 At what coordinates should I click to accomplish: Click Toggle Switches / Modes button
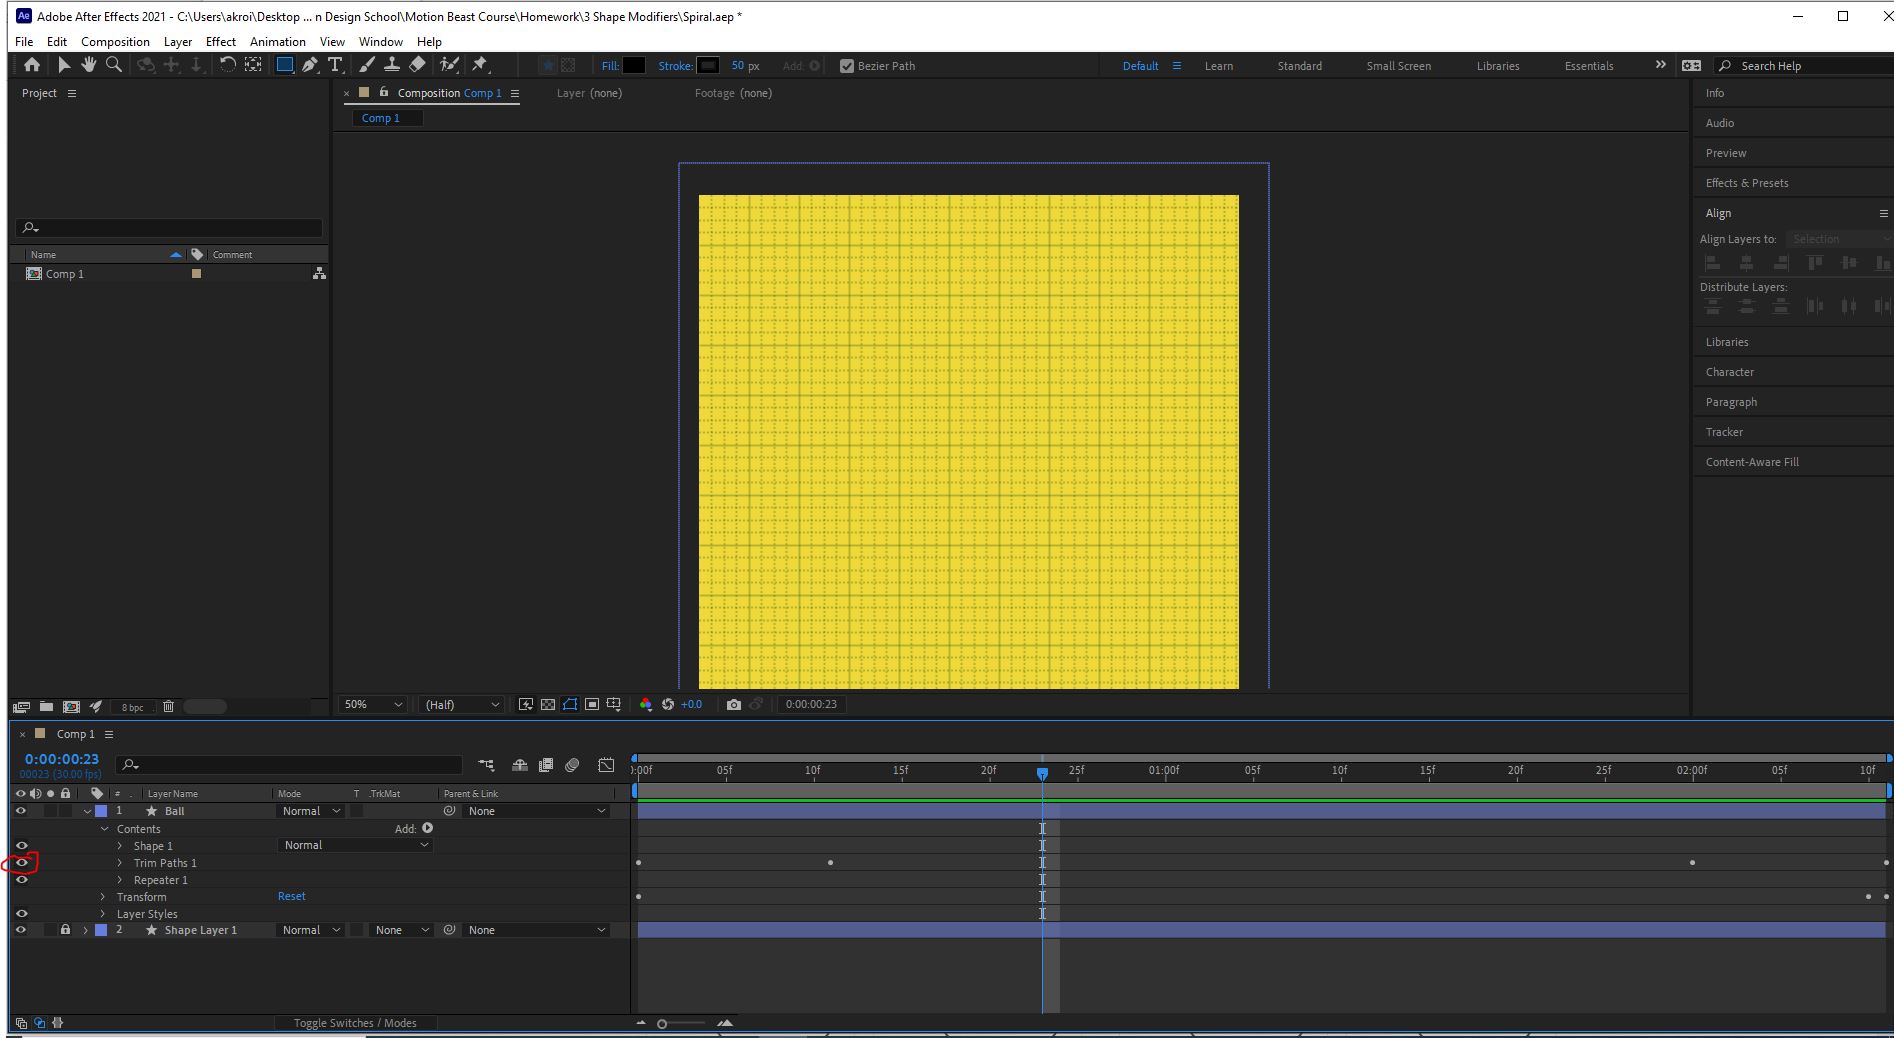coord(355,1023)
